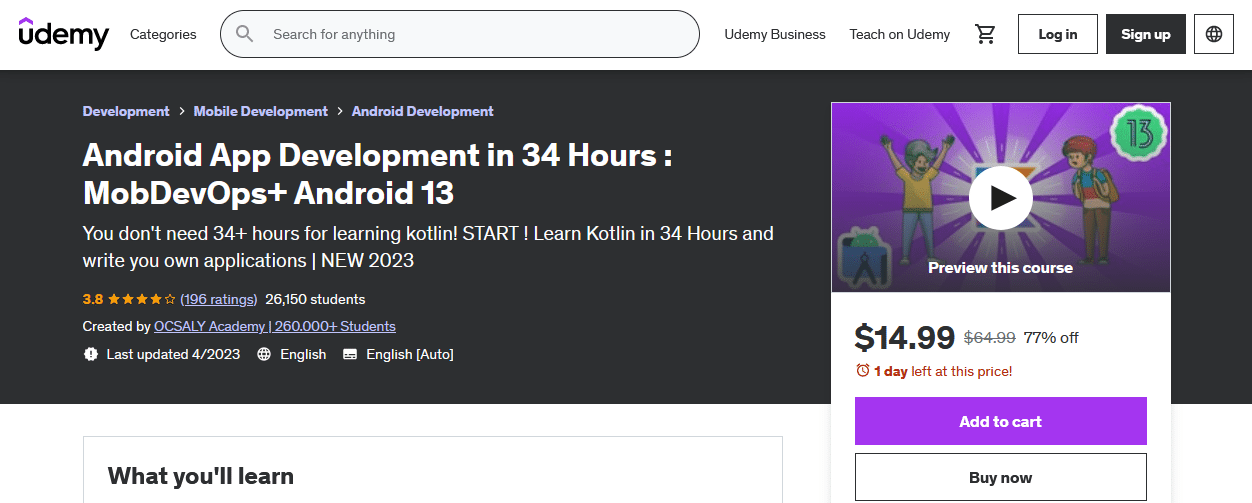
Task: Click the Log in button
Action: (x=1058, y=34)
